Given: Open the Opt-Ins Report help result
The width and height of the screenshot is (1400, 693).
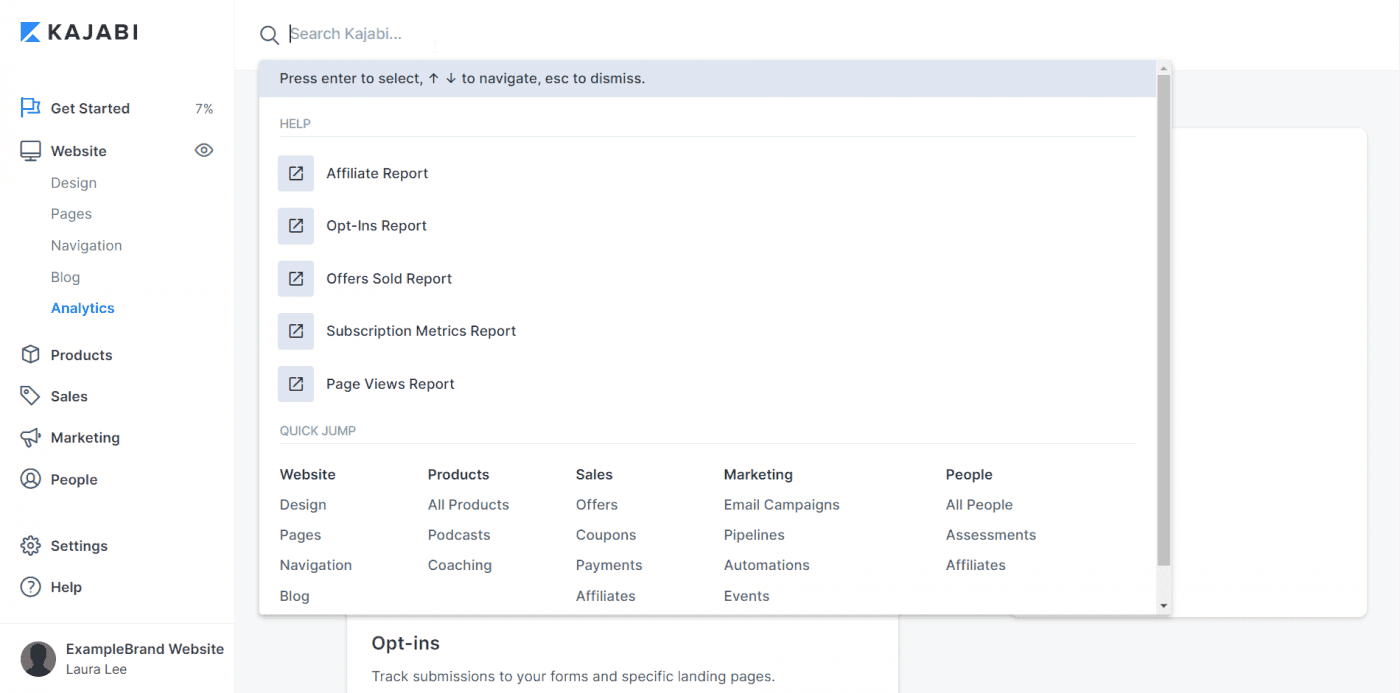Looking at the screenshot, I should point(376,226).
